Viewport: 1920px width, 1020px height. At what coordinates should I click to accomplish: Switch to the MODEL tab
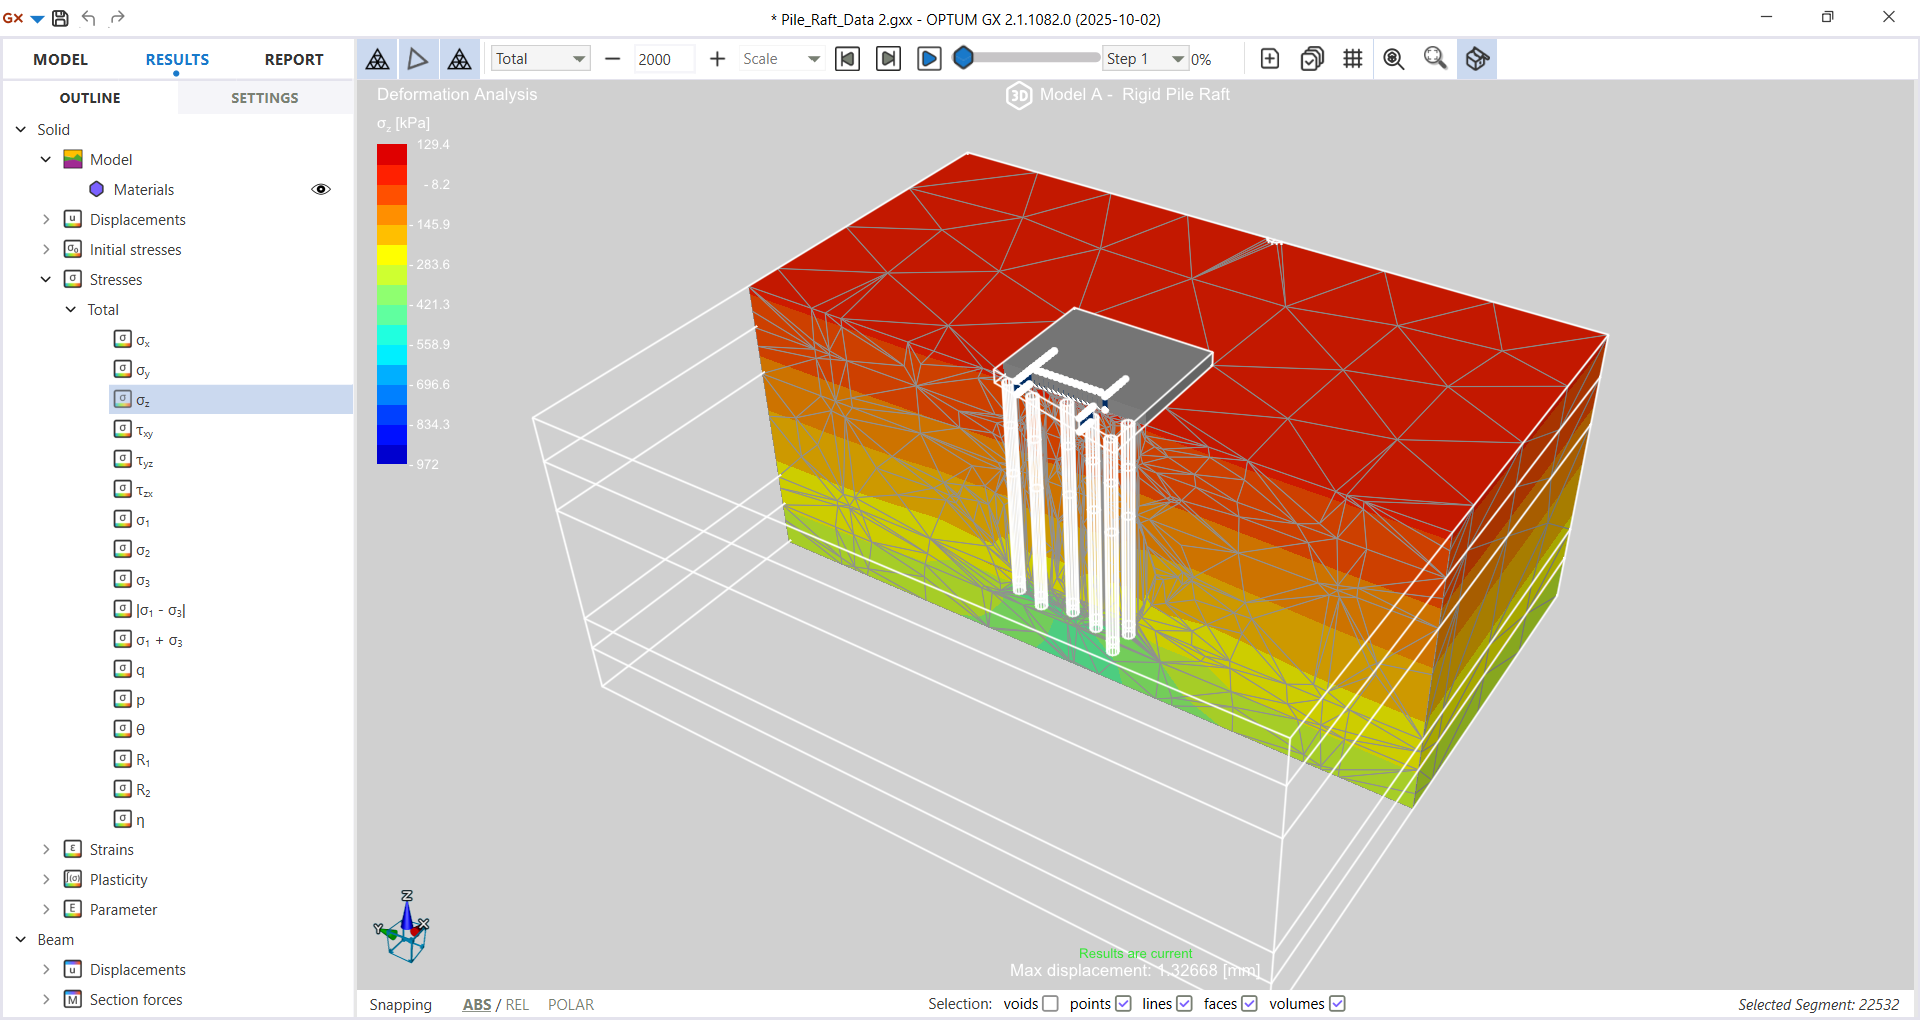tap(60, 59)
